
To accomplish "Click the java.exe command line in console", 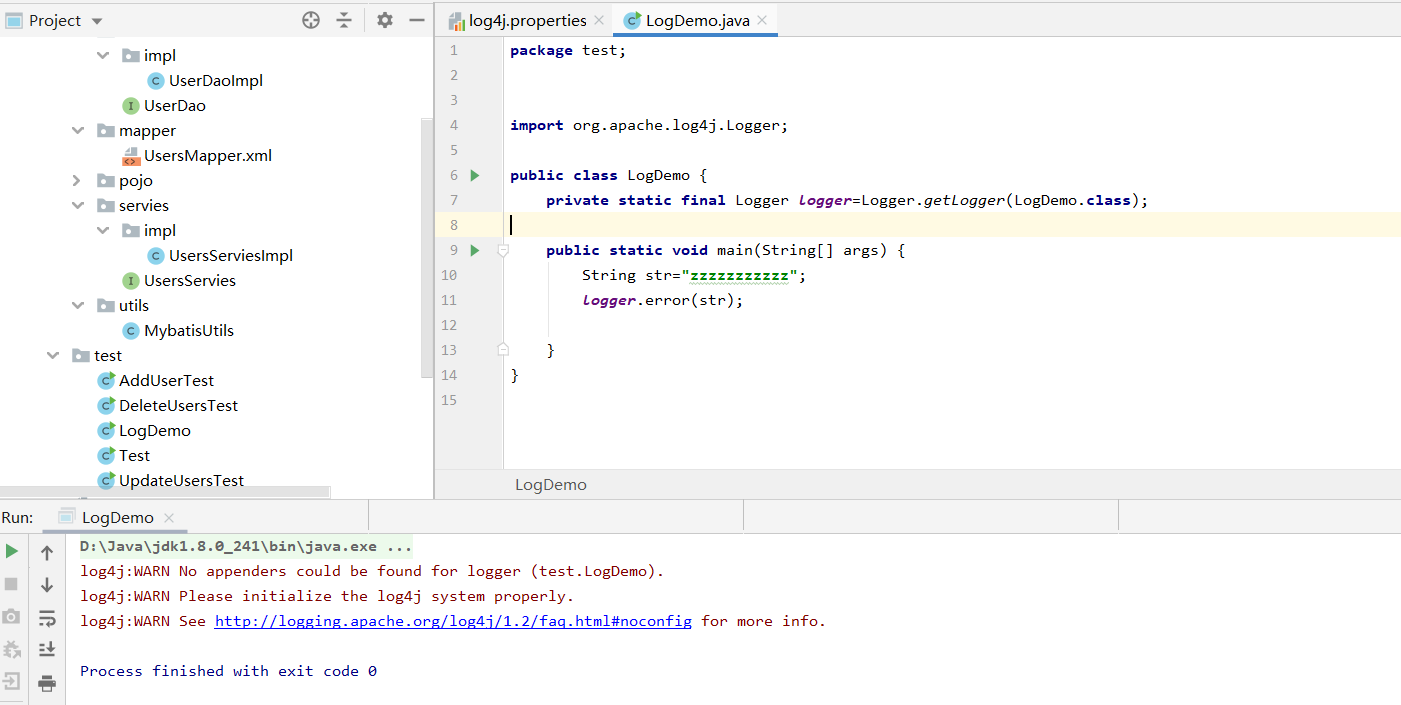I will [246, 547].
